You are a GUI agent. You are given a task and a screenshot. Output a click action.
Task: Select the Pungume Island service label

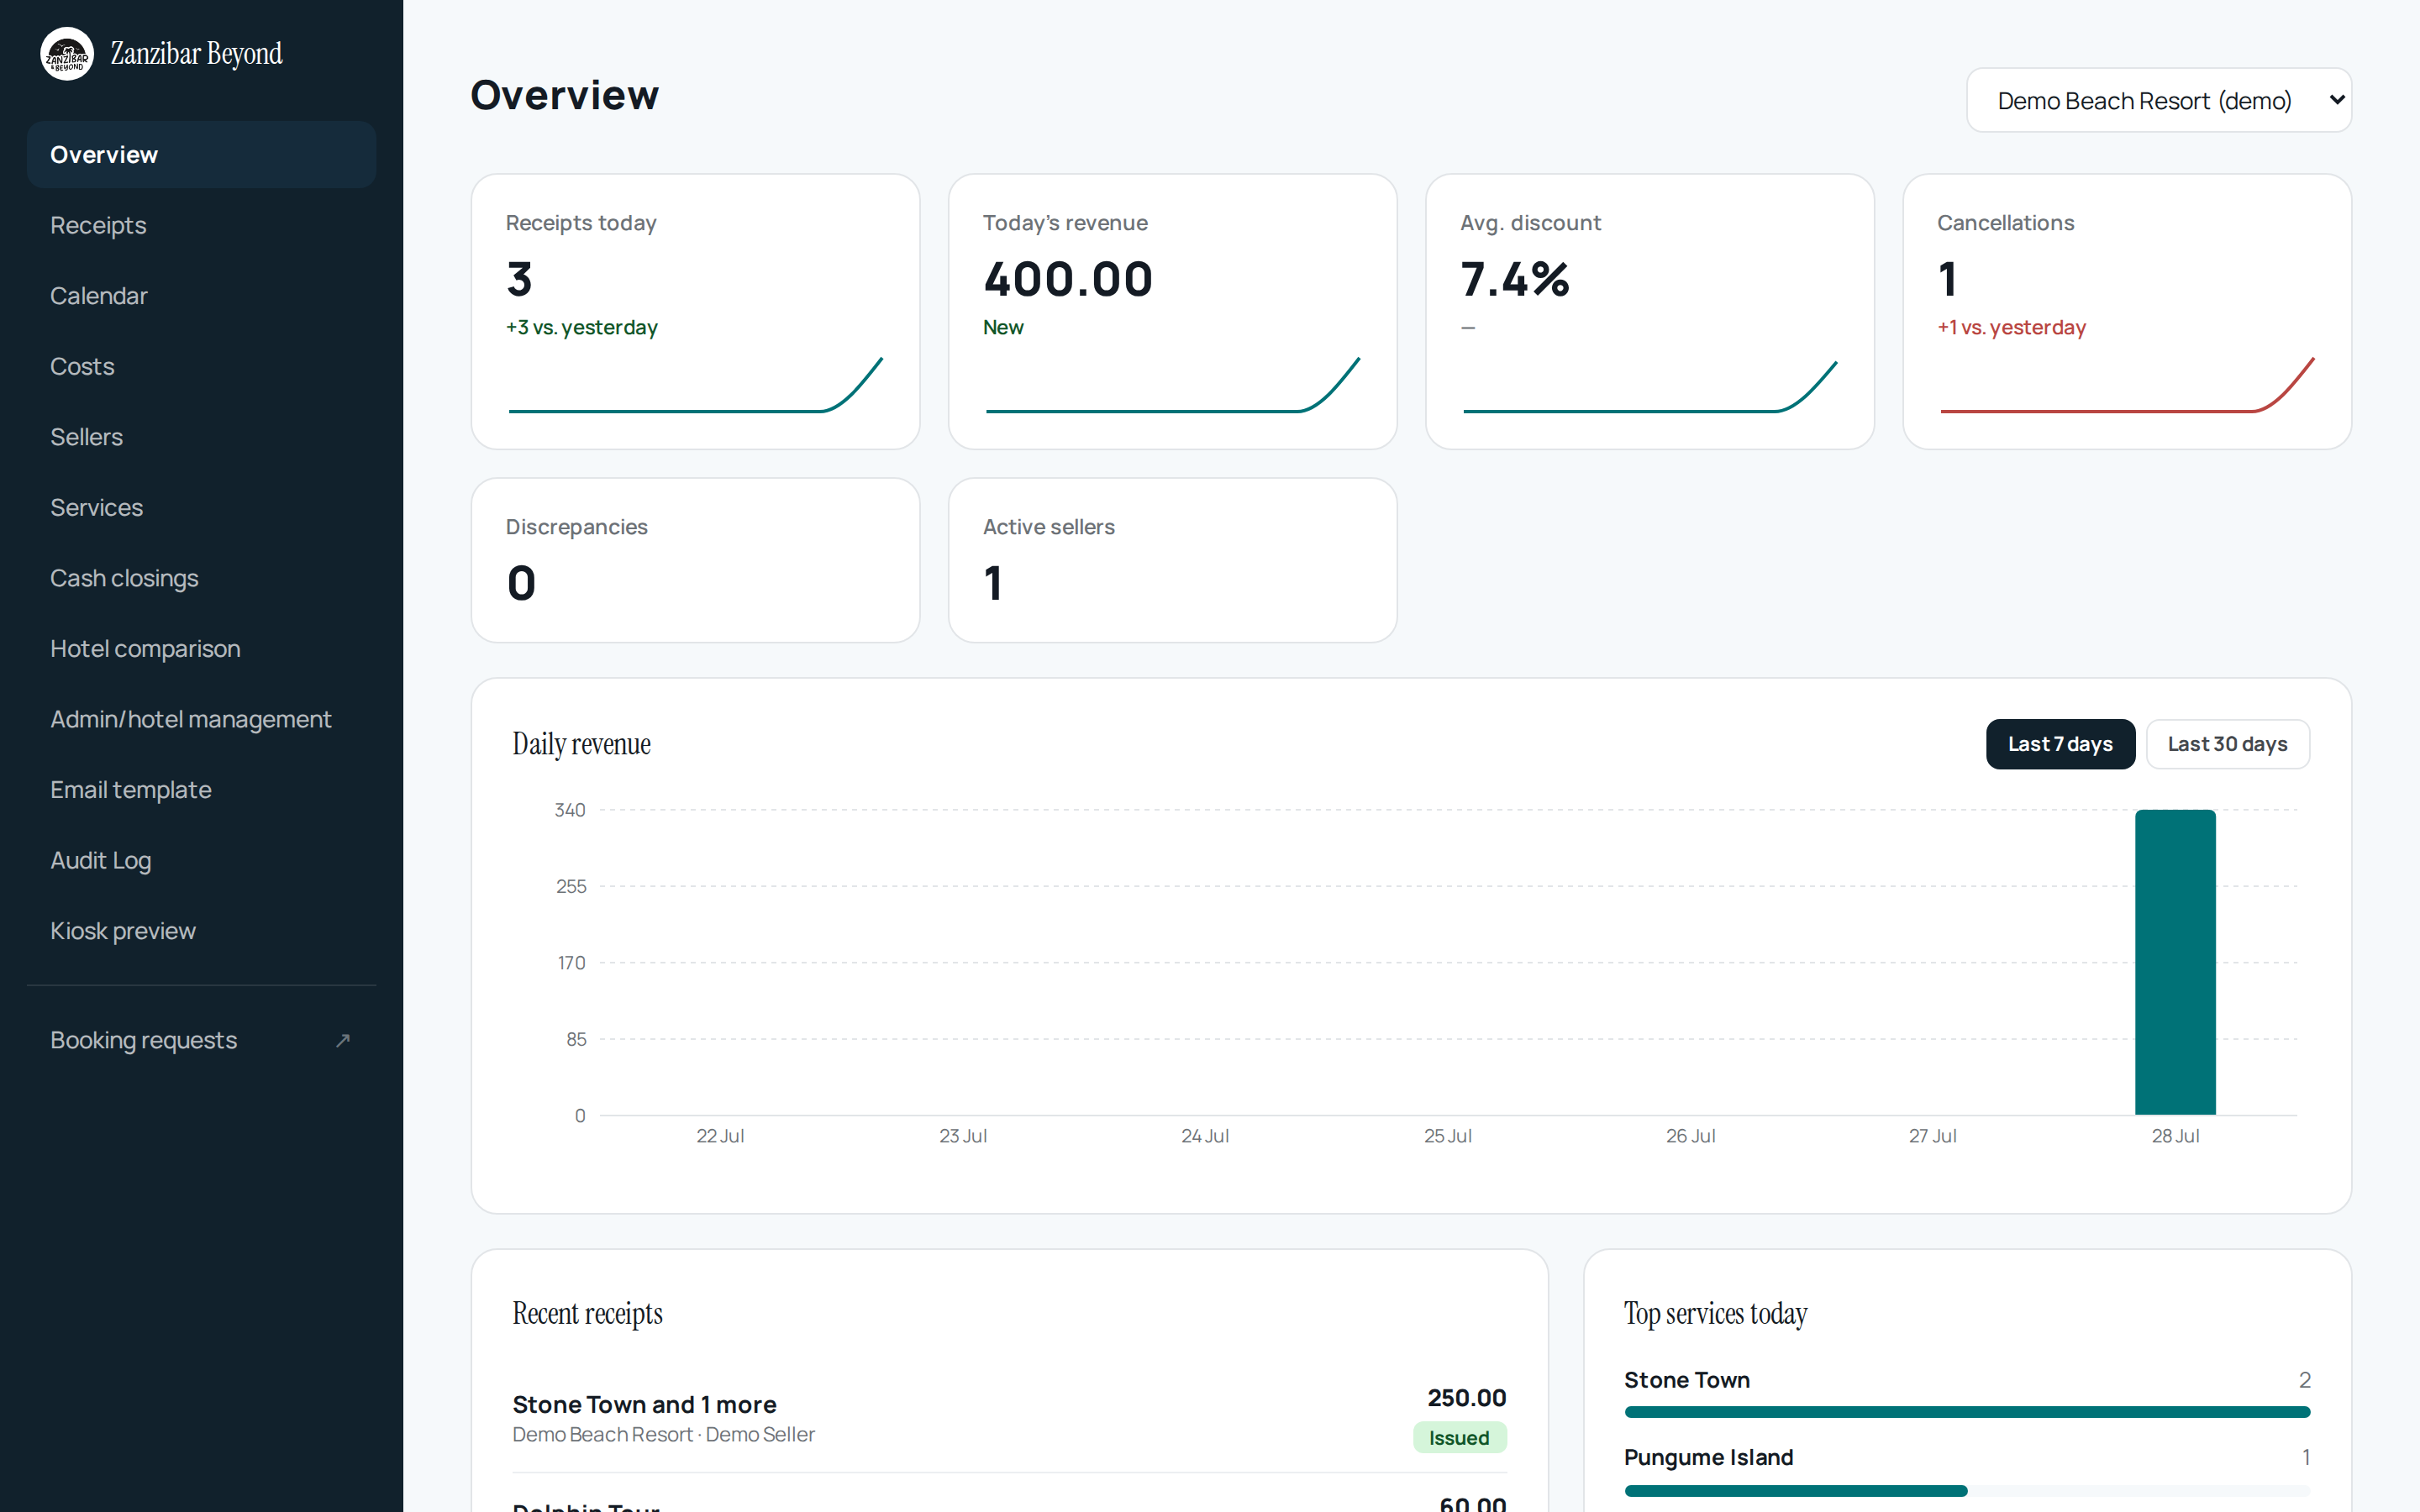coord(1708,1457)
